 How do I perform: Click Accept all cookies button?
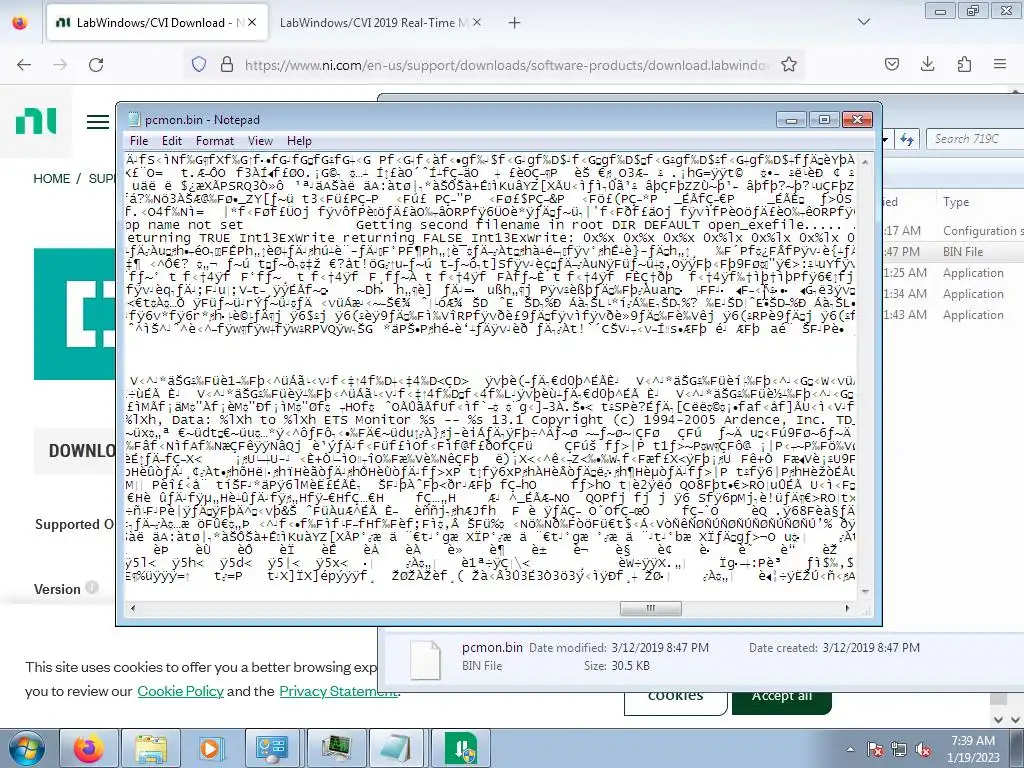point(782,699)
